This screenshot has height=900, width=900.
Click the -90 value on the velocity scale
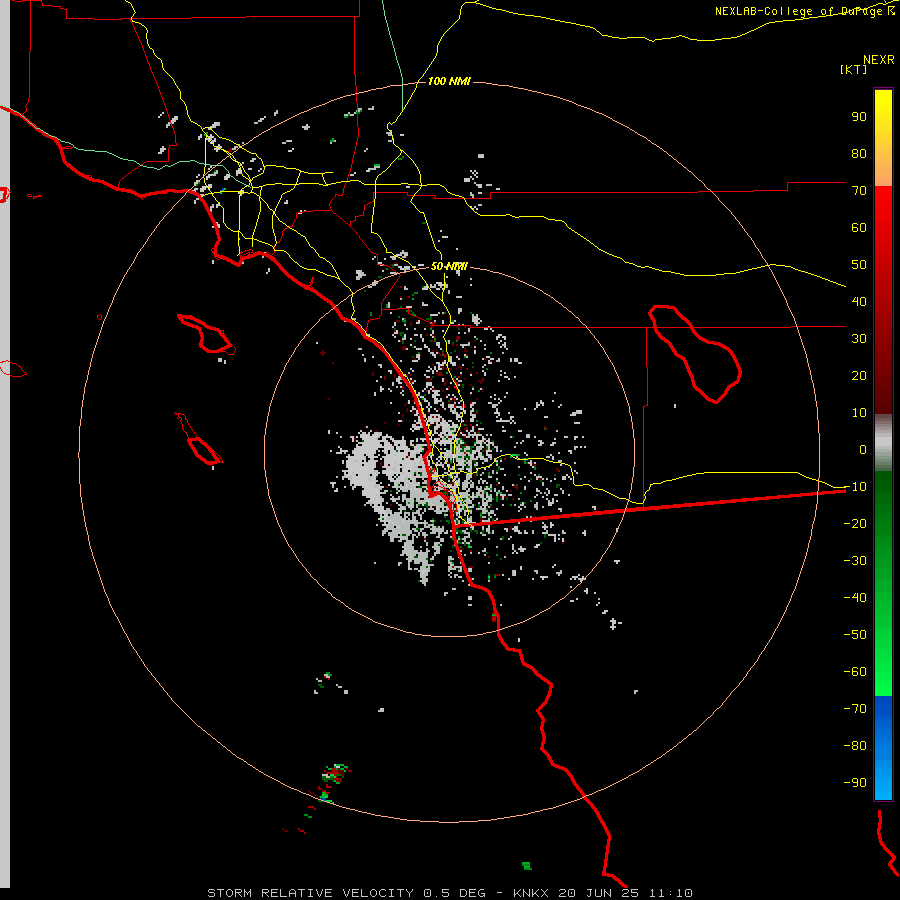pyautogui.click(x=855, y=782)
